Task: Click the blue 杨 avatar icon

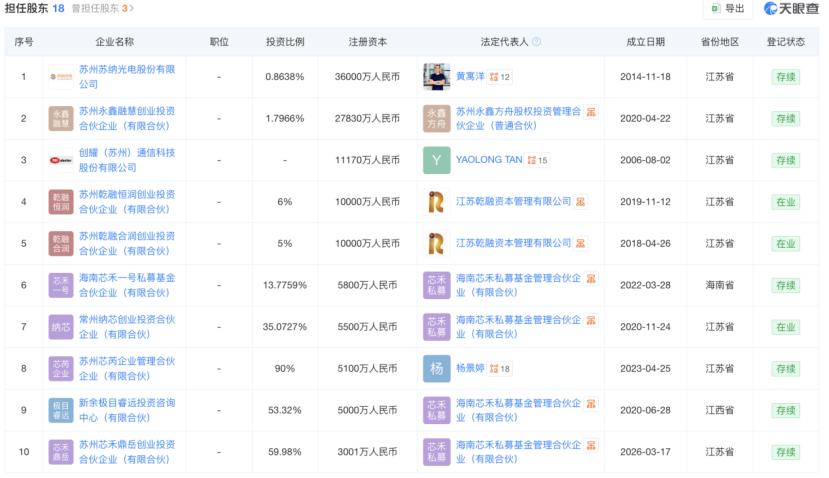Action: pyautogui.click(x=437, y=369)
